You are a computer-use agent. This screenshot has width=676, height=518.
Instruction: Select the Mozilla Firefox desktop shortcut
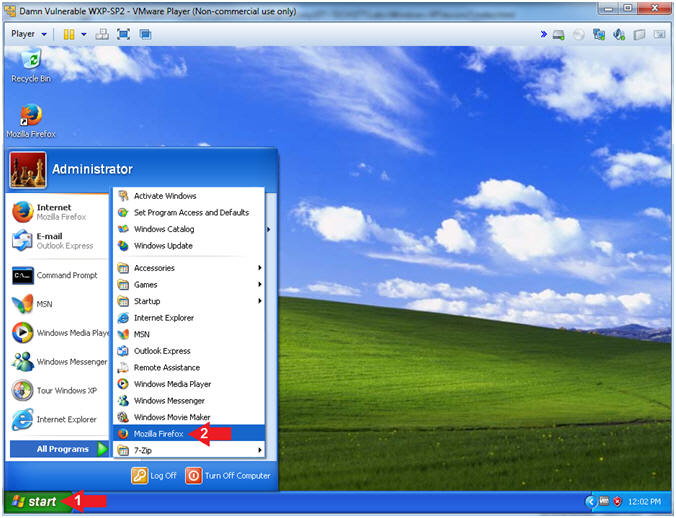(31, 121)
